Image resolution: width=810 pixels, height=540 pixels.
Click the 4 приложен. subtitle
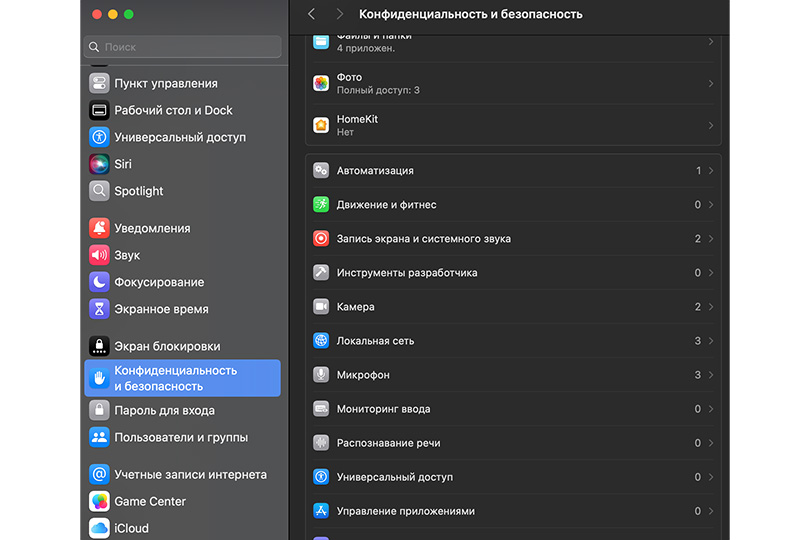tap(366, 48)
